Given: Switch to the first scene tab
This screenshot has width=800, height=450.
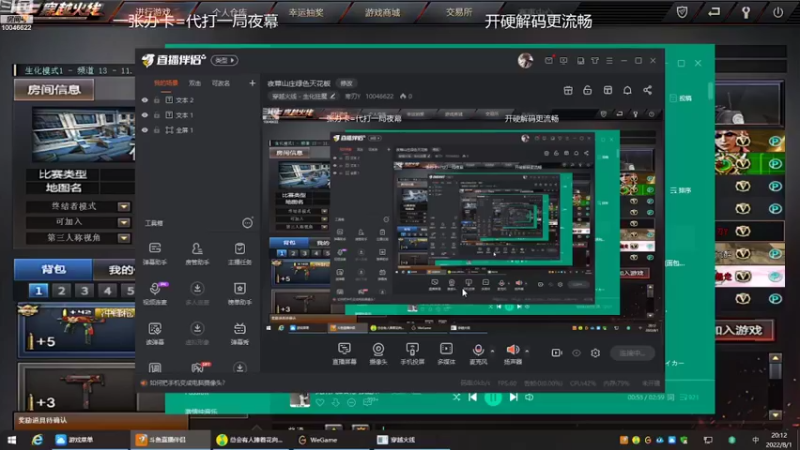Looking at the screenshot, I should click(166, 83).
